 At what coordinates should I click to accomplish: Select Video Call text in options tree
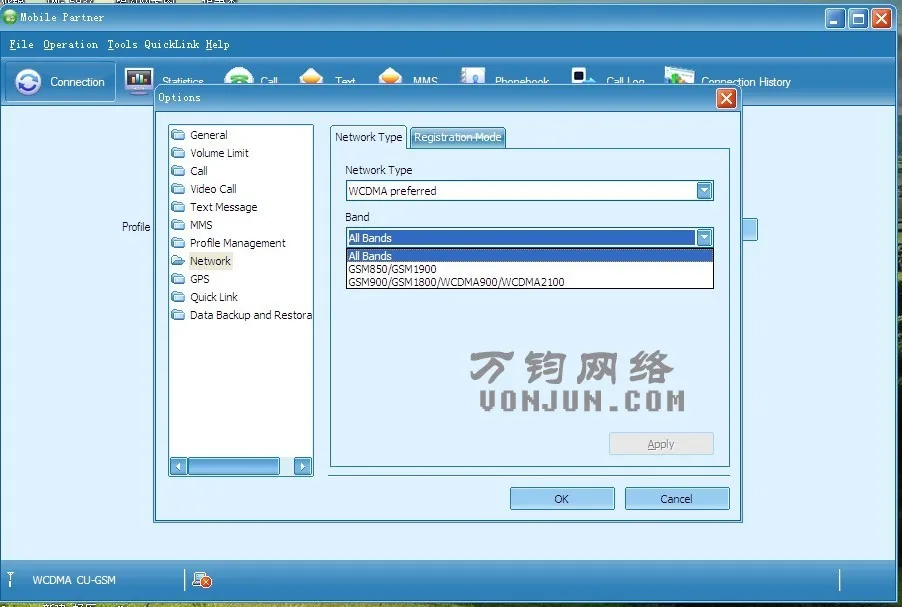point(213,189)
